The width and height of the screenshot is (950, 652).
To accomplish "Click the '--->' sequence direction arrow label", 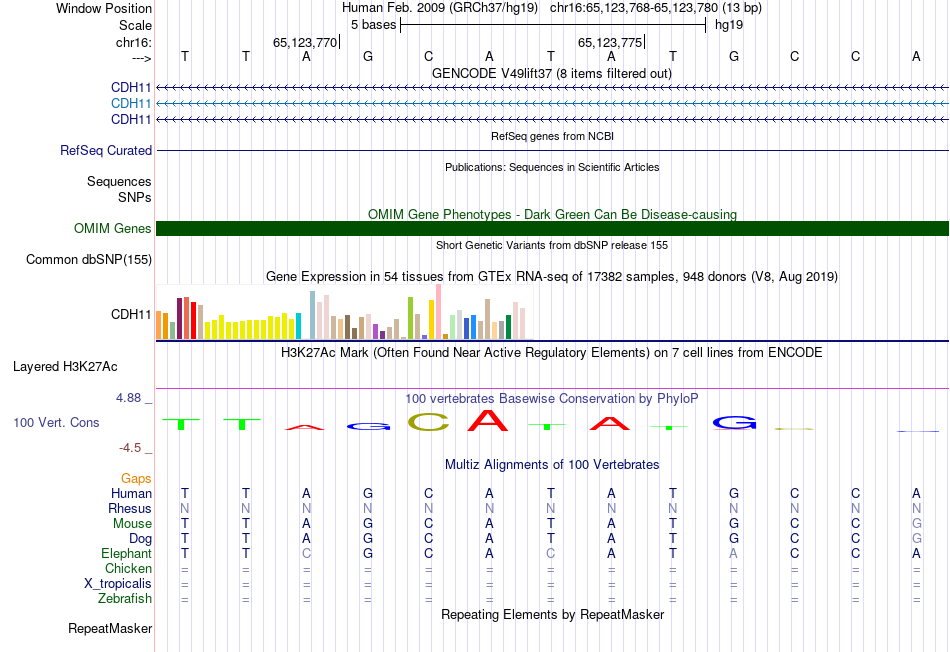I will click(142, 58).
